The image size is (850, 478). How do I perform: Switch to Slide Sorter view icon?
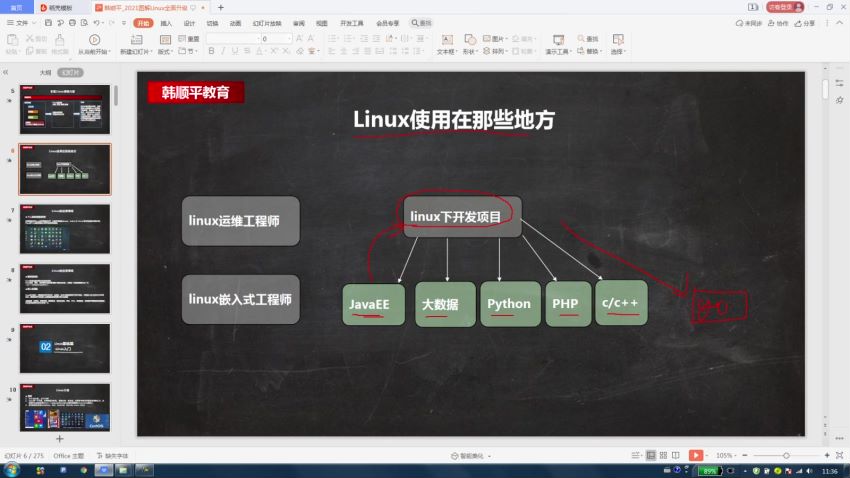click(x=664, y=455)
